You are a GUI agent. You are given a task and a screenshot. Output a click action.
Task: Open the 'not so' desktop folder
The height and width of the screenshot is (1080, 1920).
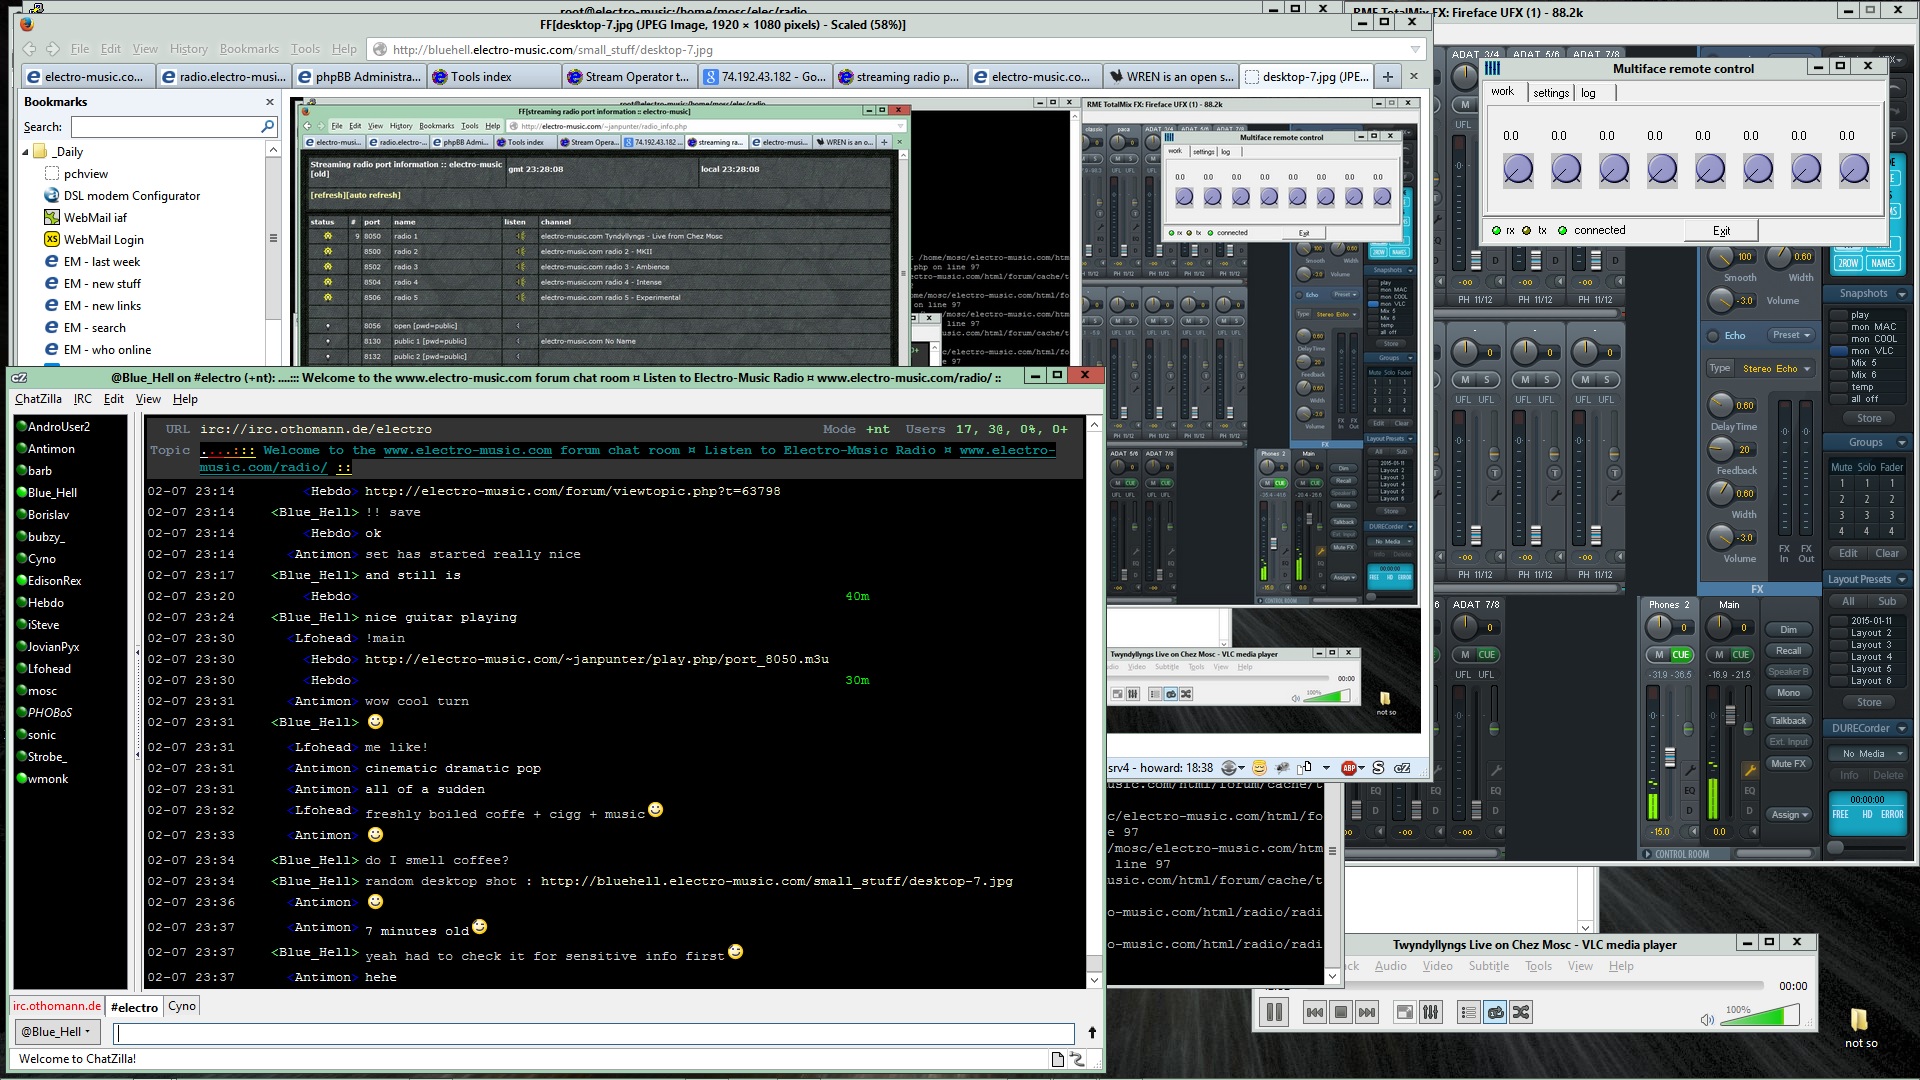click(x=1860, y=1026)
